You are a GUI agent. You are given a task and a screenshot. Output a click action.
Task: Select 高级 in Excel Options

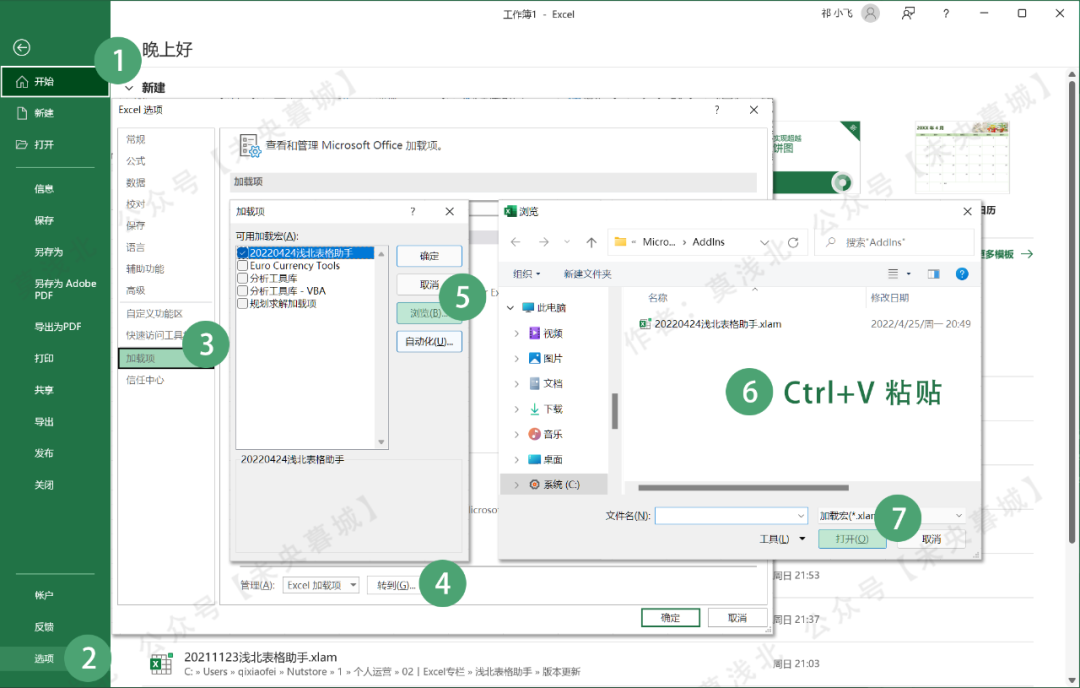click(x=136, y=290)
